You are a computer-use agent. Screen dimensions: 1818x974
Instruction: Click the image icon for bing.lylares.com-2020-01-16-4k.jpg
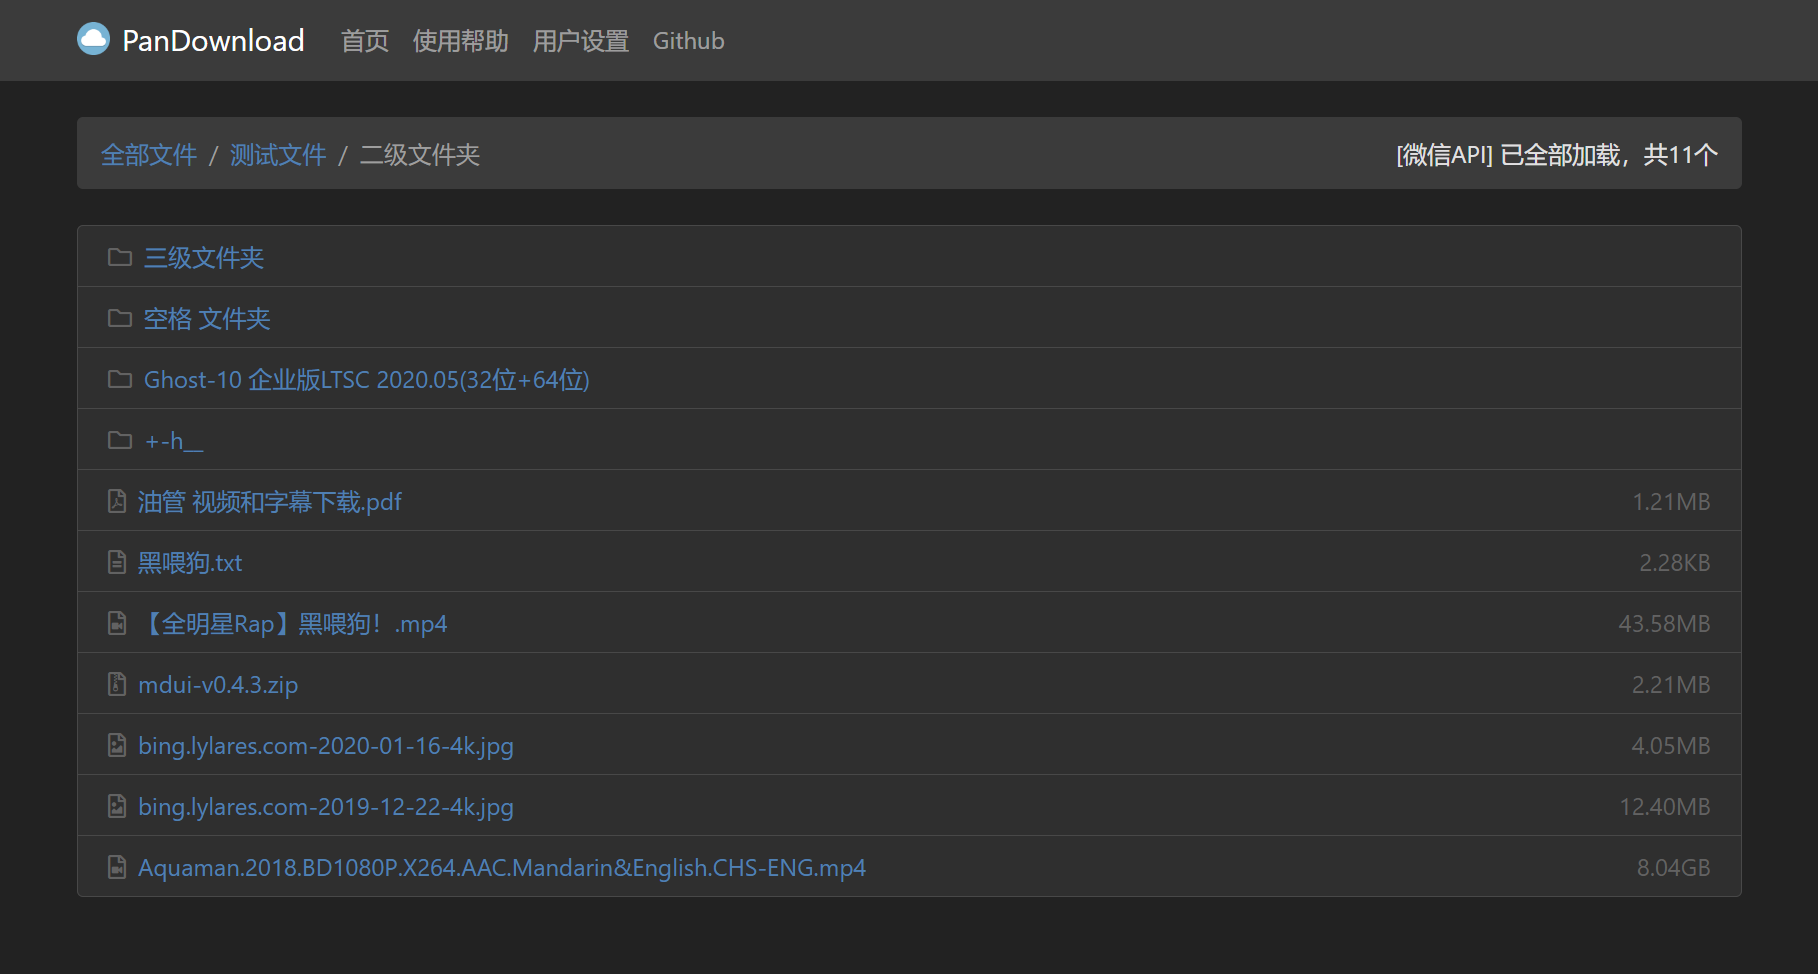117,746
